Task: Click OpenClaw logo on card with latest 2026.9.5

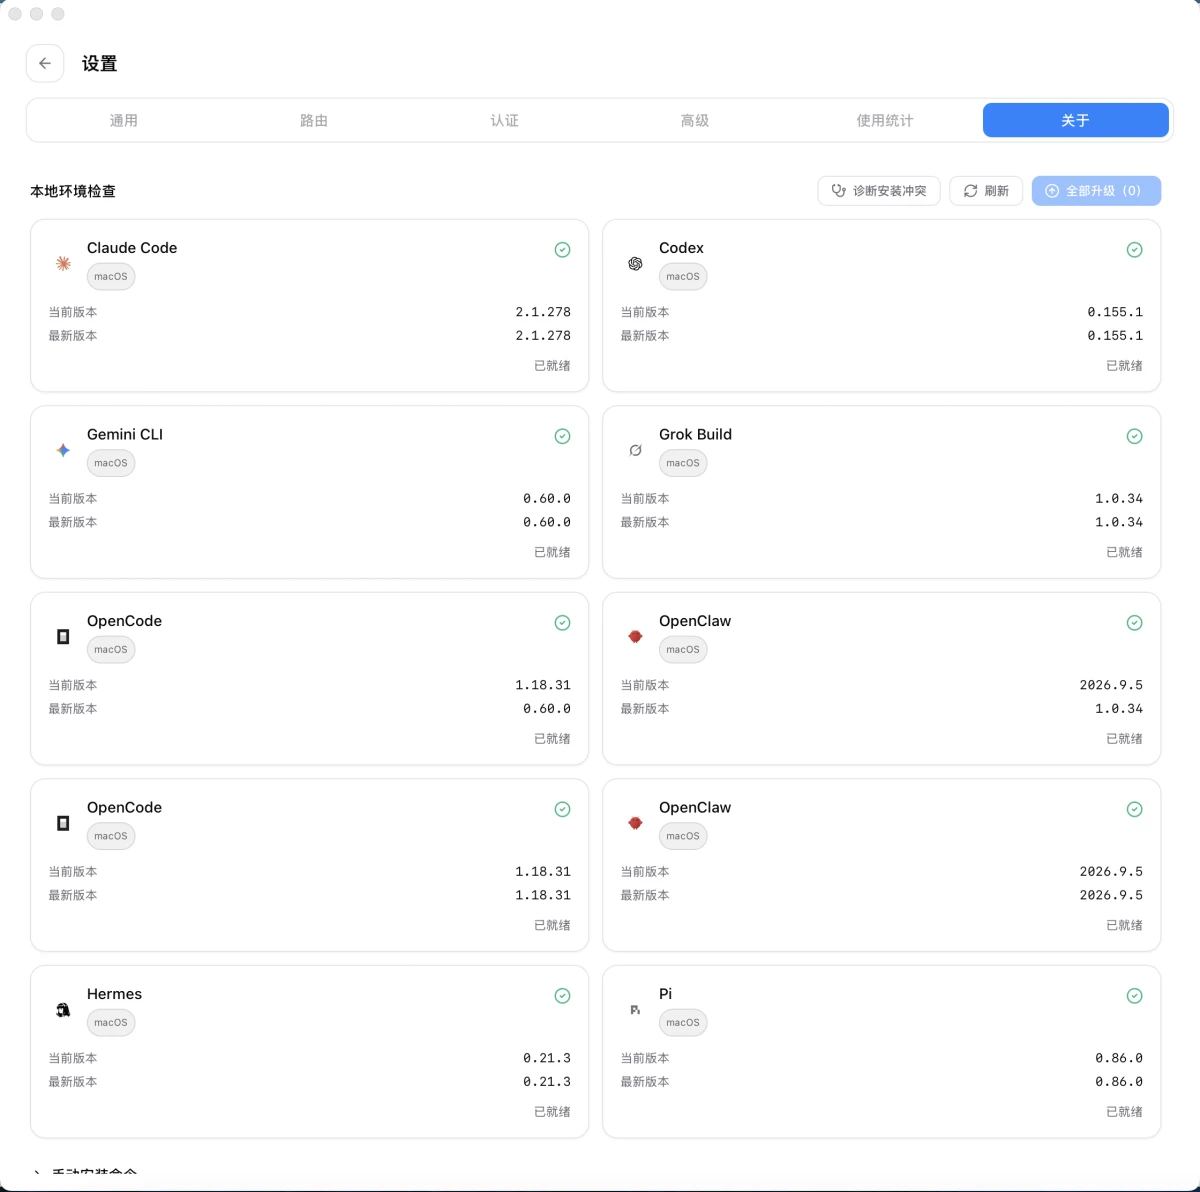Action: pos(635,823)
